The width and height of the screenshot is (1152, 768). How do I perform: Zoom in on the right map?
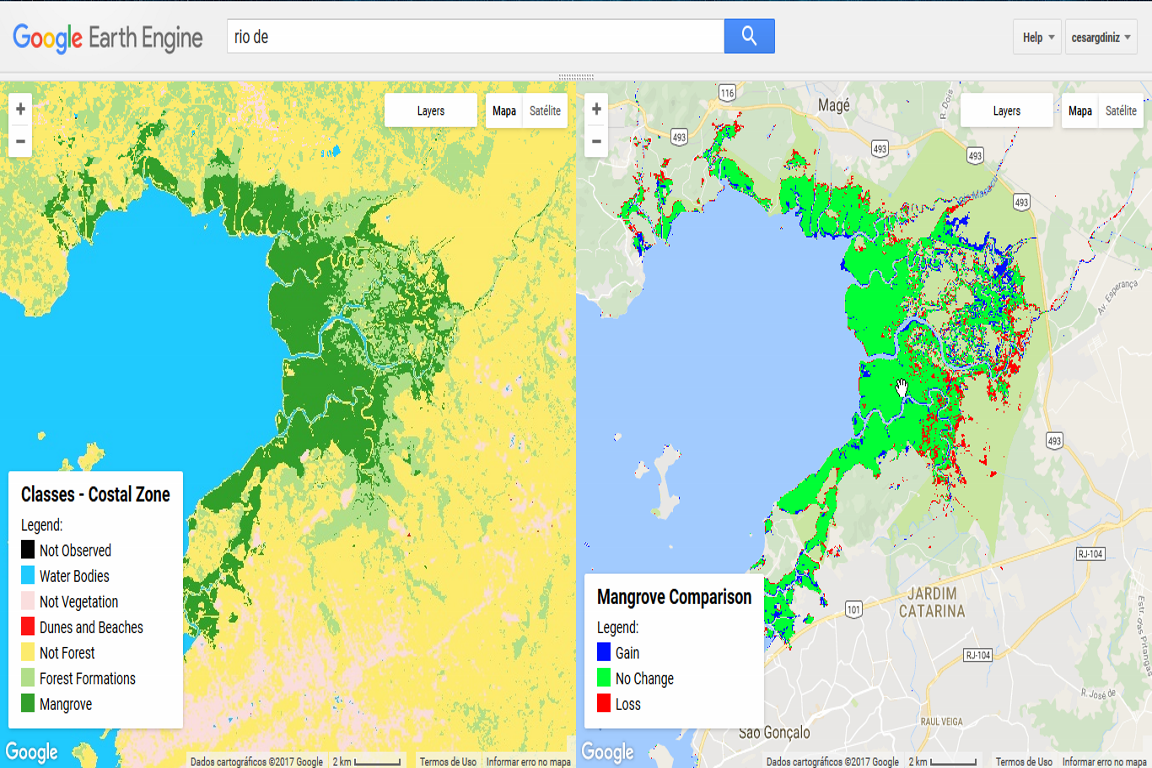coord(596,108)
